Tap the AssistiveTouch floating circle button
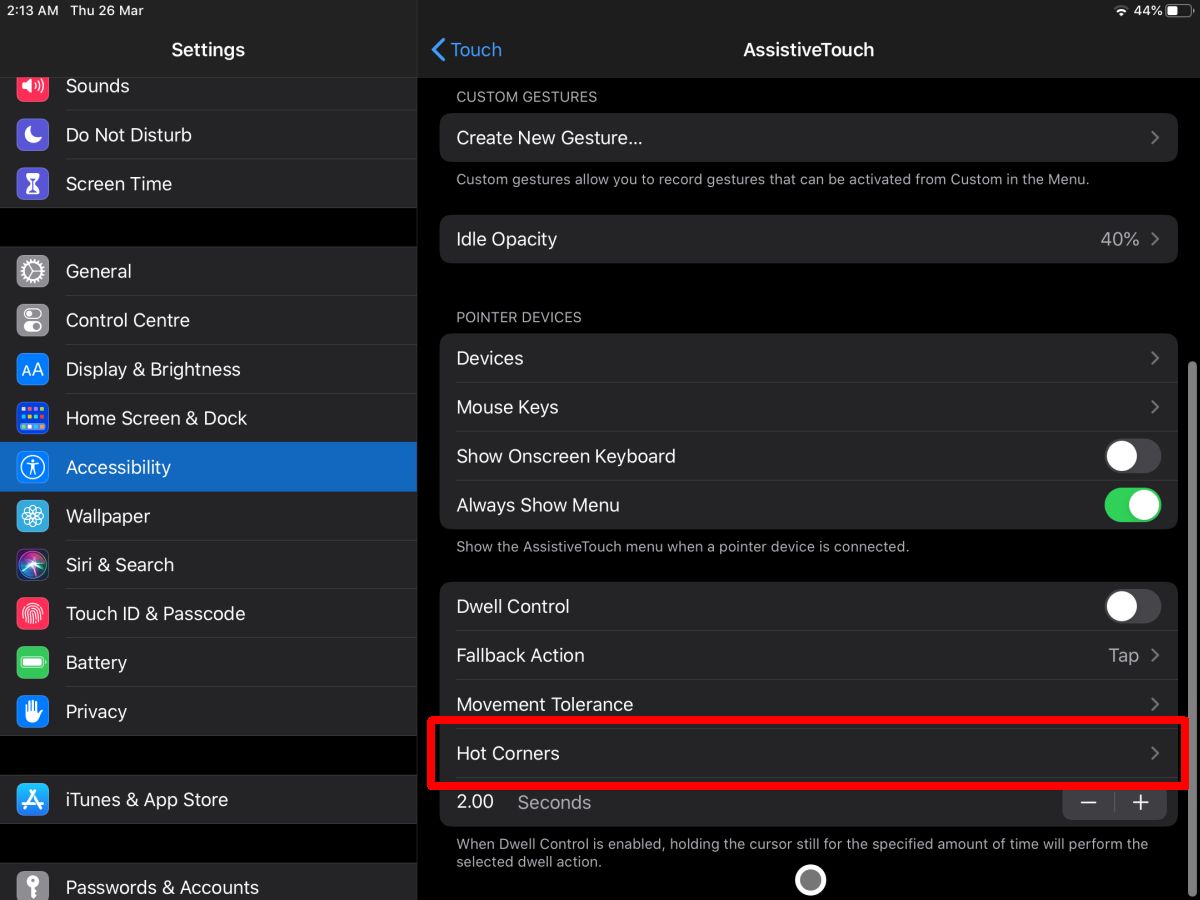Viewport: 1200px width, 900px height. [810, 880]
